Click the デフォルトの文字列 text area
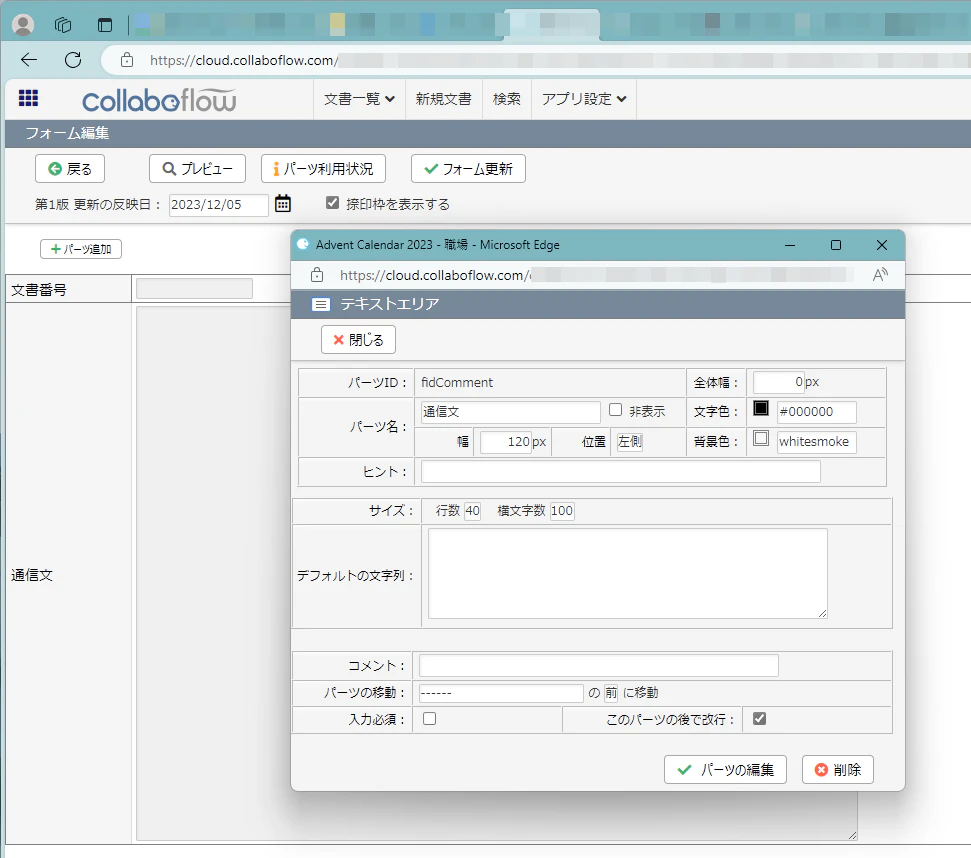This screenshot has height=858, width=971. pos(628,573)
